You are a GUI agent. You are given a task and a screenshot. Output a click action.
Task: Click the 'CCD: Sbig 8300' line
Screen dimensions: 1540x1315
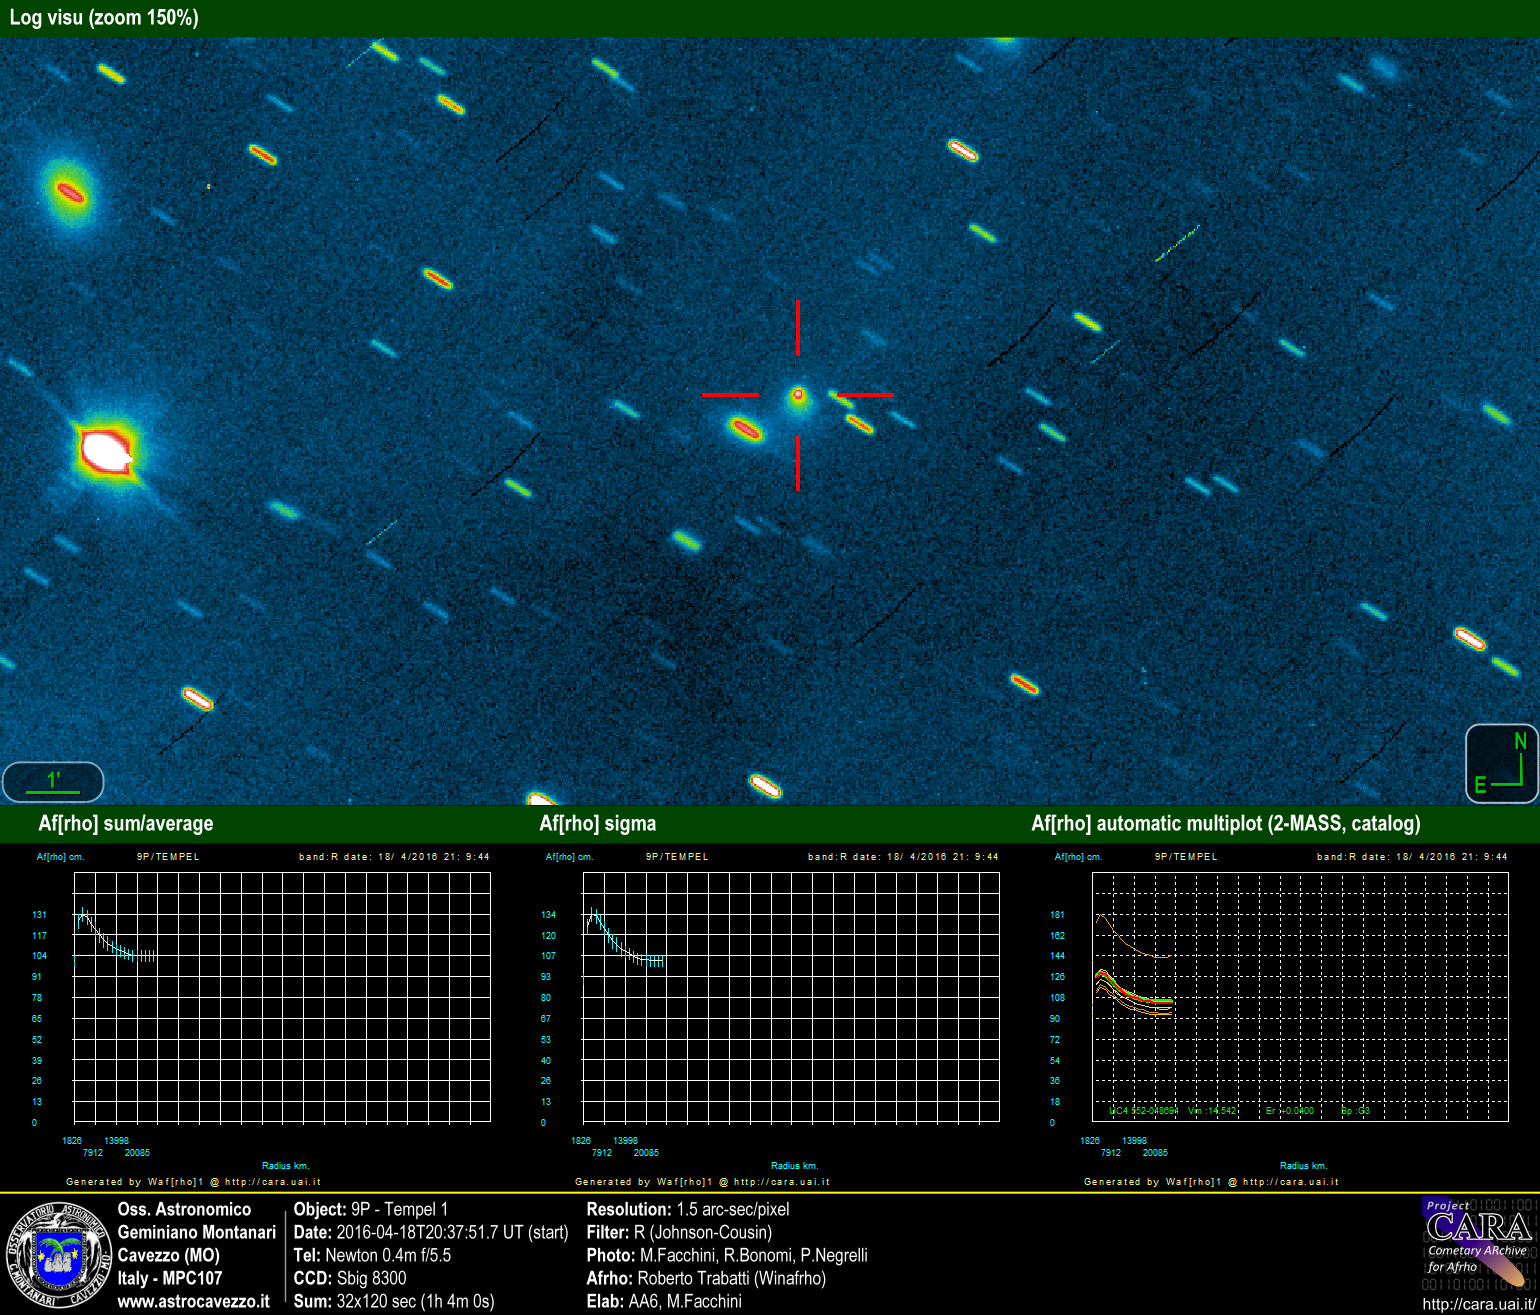click(350, 1278)
